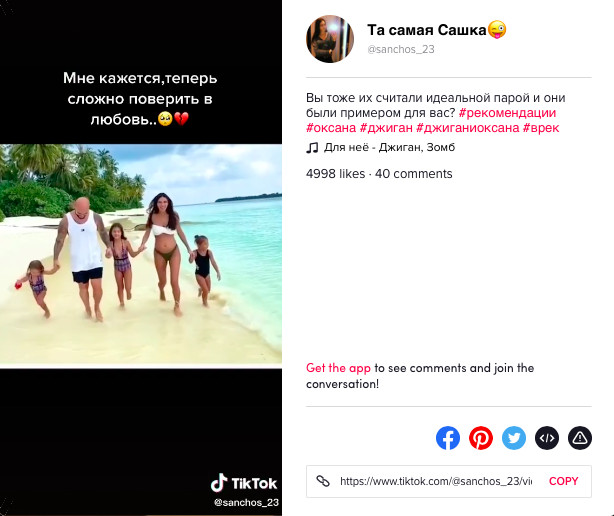
Task: Open the song Для неё - Джиган, Зомб
Action: [x=389, y=147]
